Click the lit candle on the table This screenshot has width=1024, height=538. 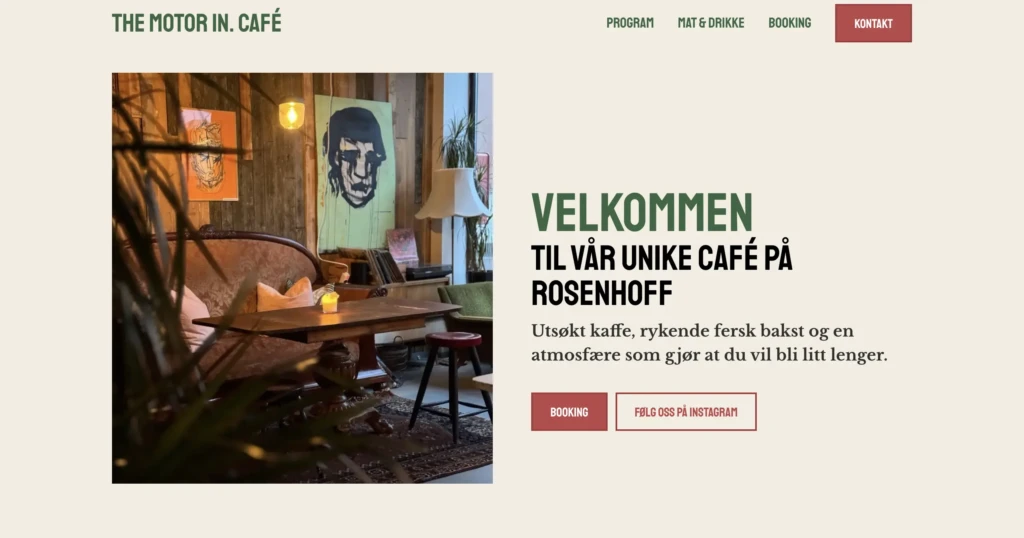tap(330, 302)
